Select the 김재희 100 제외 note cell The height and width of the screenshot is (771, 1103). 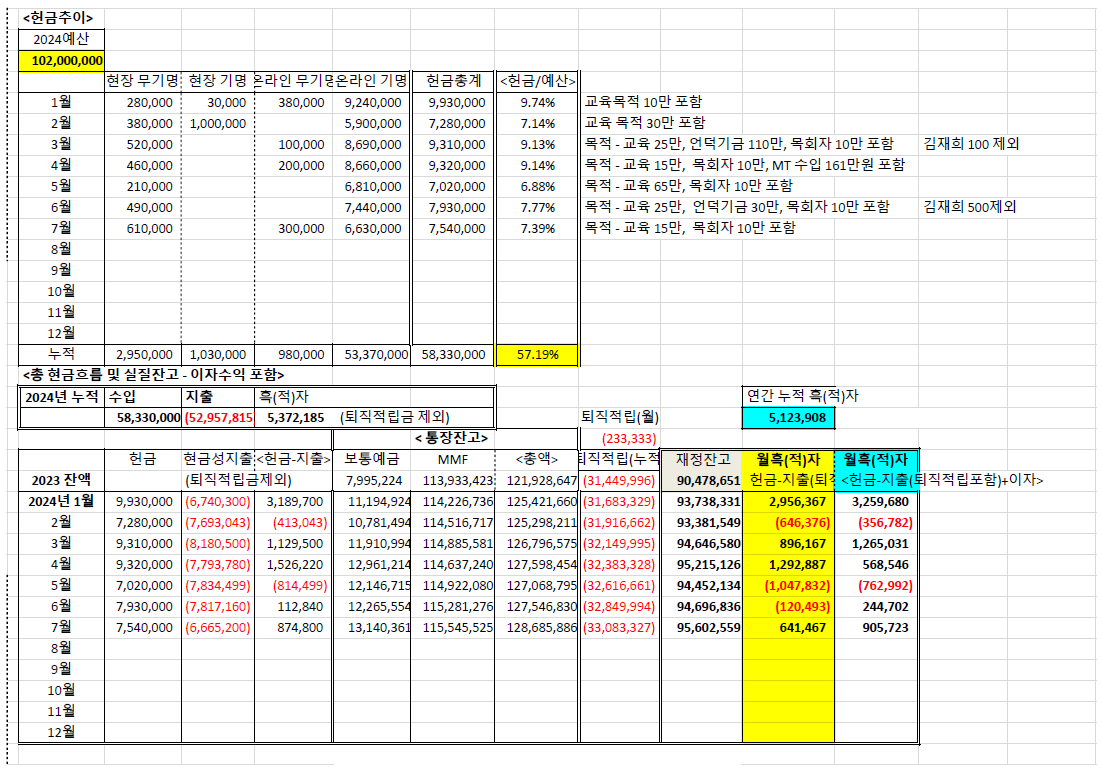click(x=971, y=144)
